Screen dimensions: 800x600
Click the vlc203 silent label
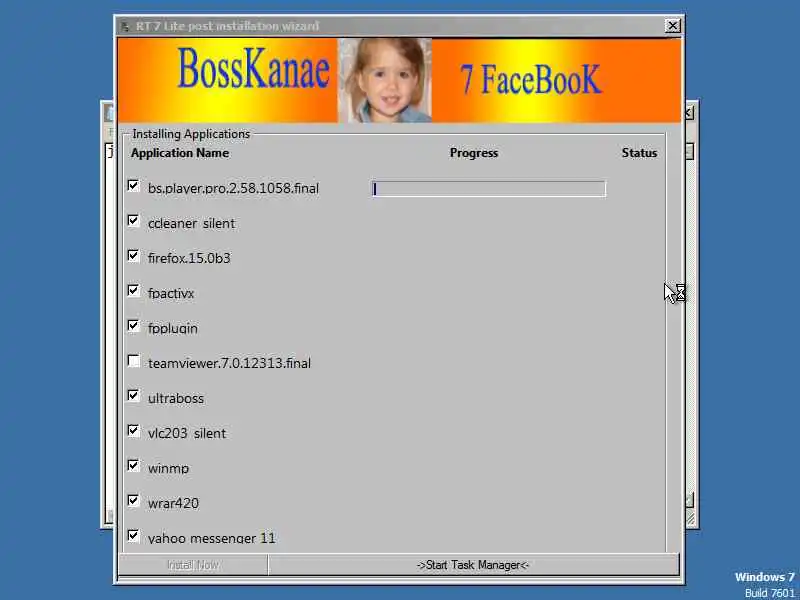(187, 433)
